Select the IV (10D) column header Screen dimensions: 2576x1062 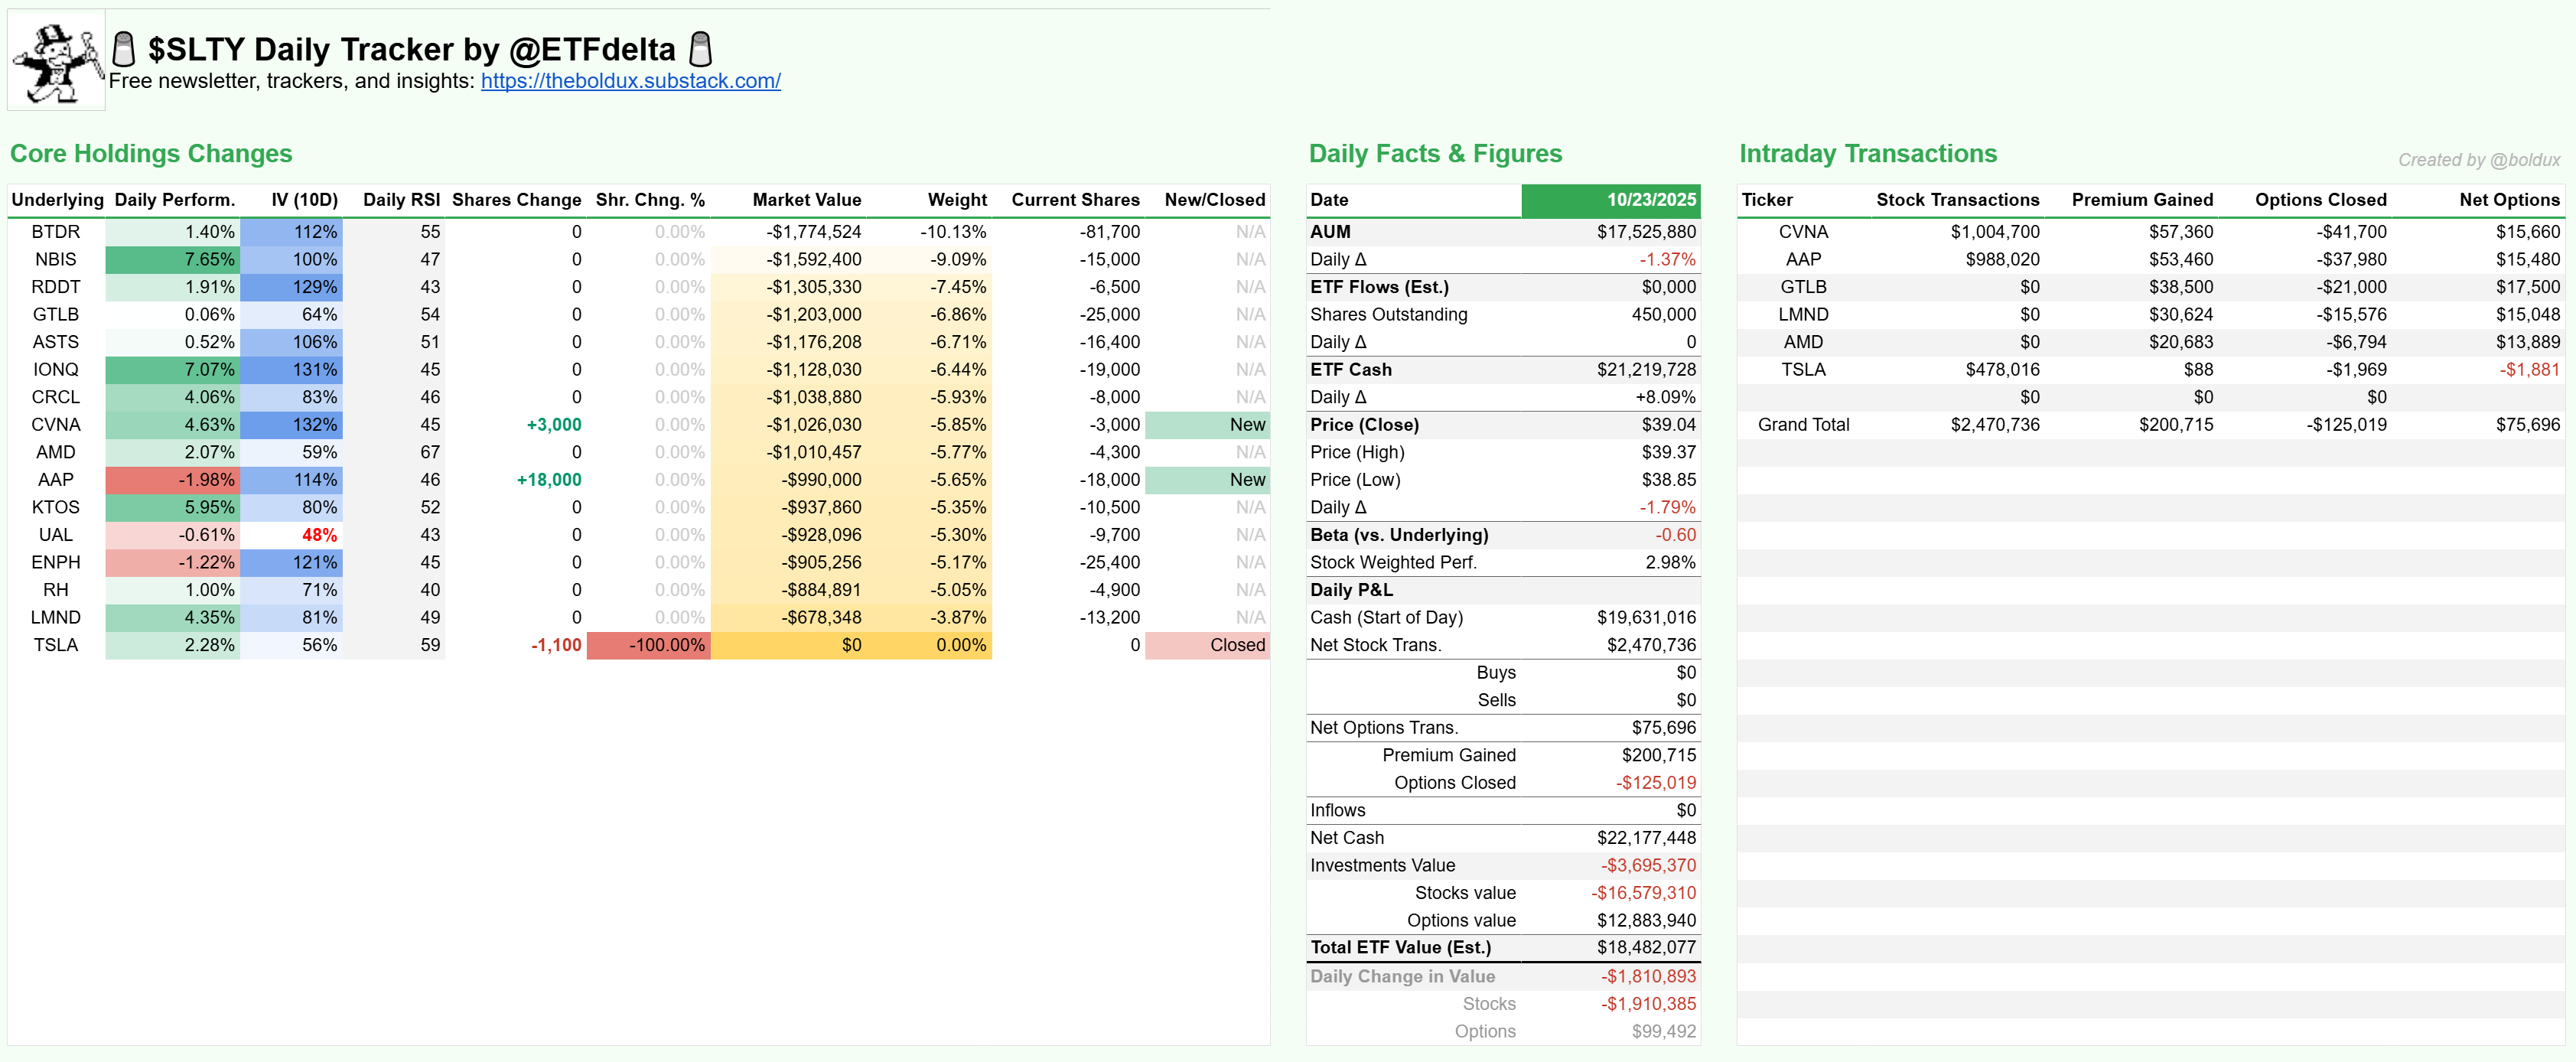tap(304, 200)
